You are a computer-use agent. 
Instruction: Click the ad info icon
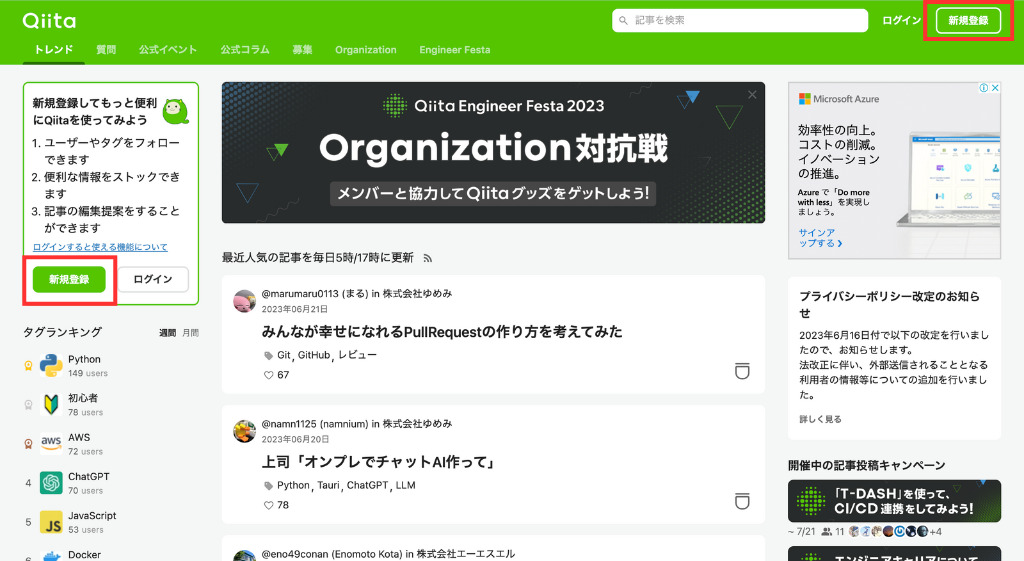pyautogui.click(x=984, y=88)
